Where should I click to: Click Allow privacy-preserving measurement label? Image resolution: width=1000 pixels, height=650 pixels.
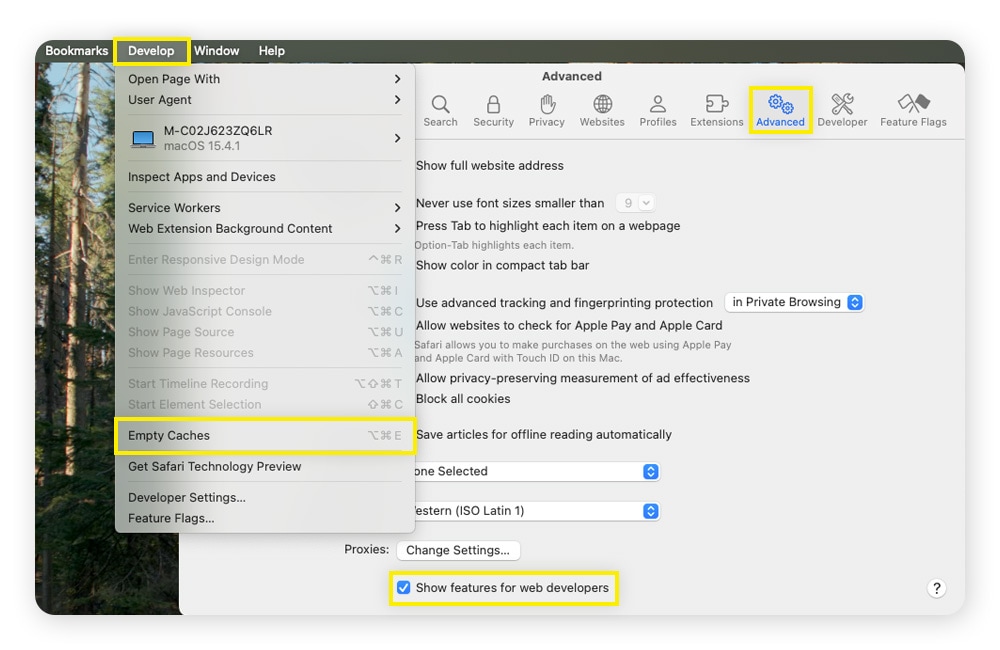pos(583,378)
